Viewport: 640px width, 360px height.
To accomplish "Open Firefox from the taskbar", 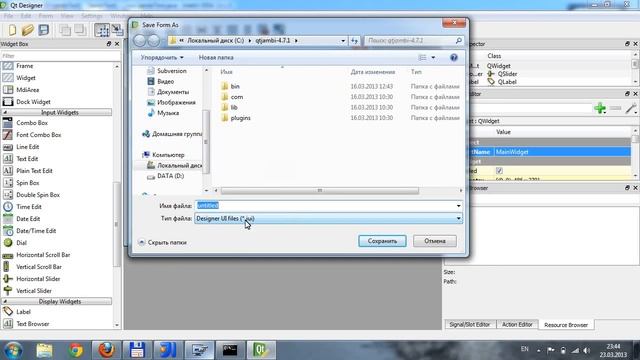I will pos(106,350).
